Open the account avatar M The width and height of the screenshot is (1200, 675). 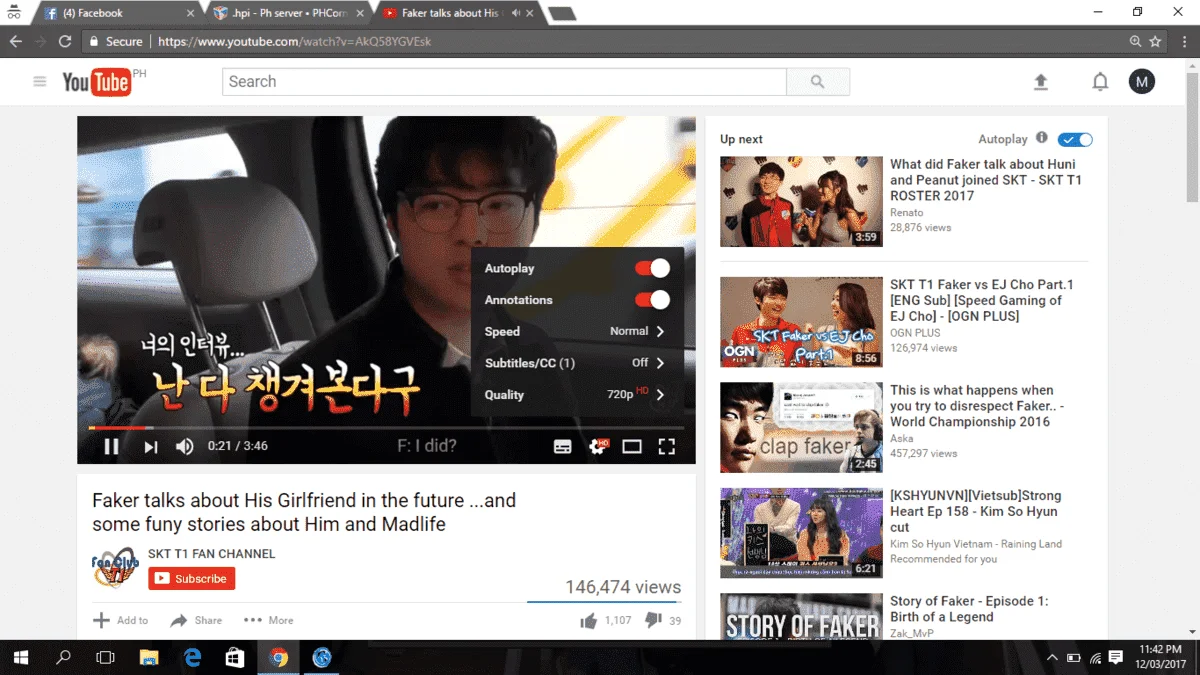pos(1142,82)
